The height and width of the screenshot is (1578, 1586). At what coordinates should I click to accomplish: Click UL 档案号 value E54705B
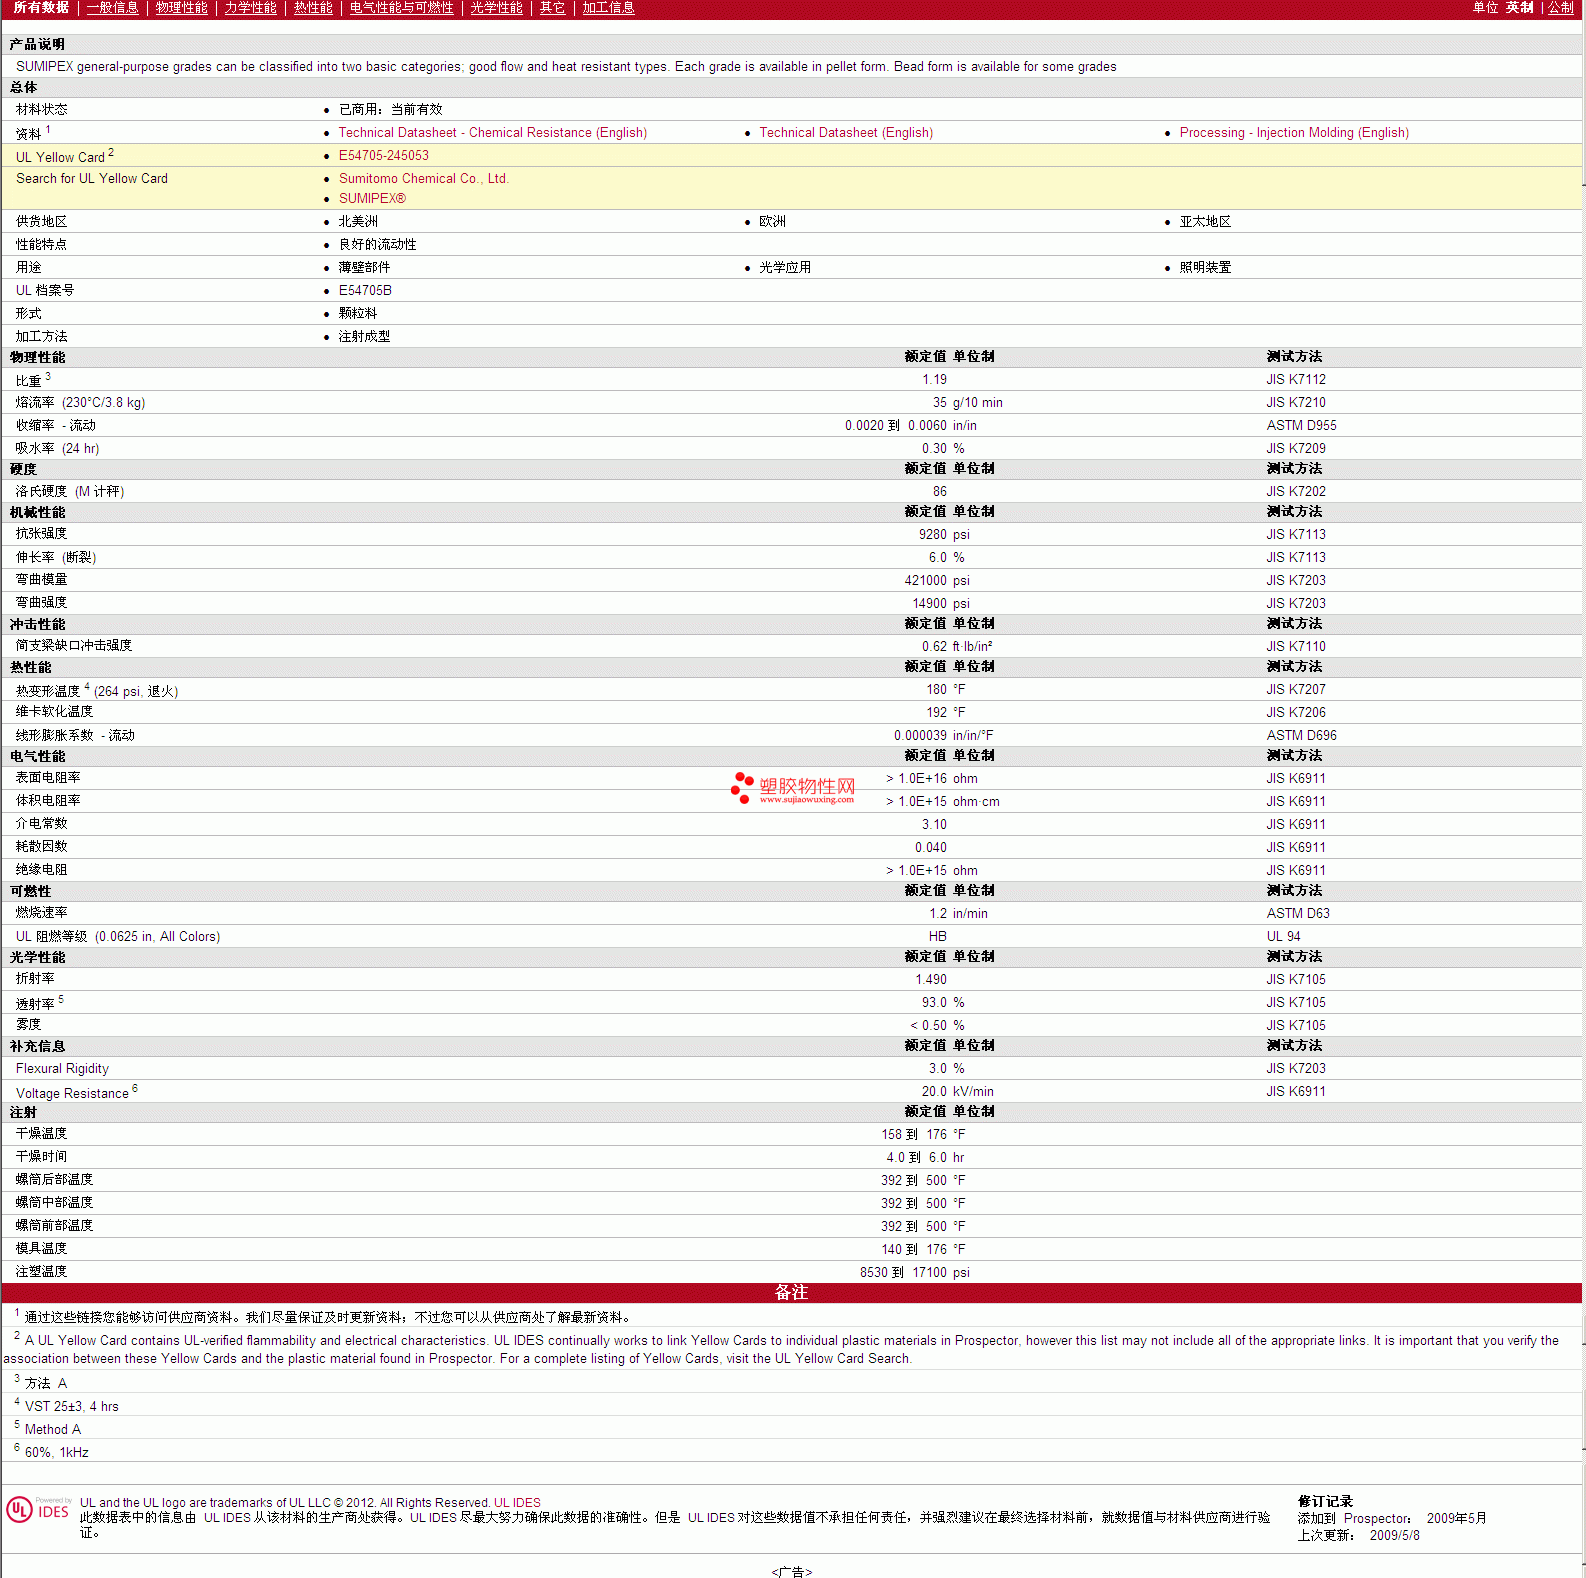pyautogui.click(x=365, y=291)
